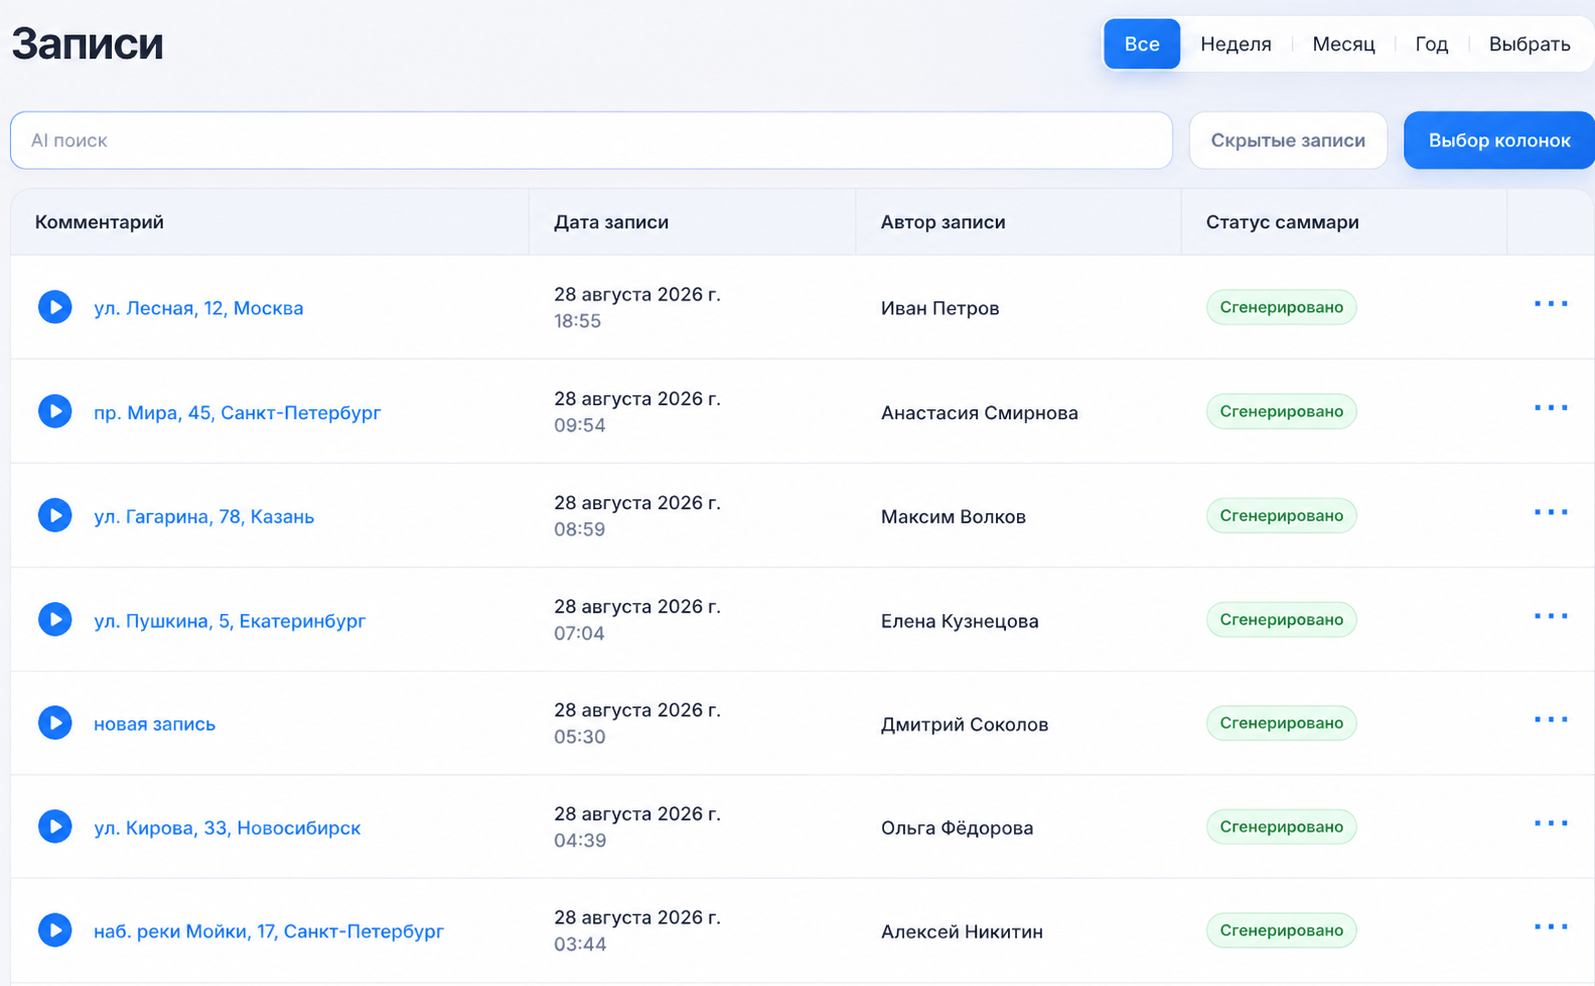The image size is (1595, 986).
Task: Open the link ул. Кирова, 33, Новосибирск
Action: (x=227, y=828)
